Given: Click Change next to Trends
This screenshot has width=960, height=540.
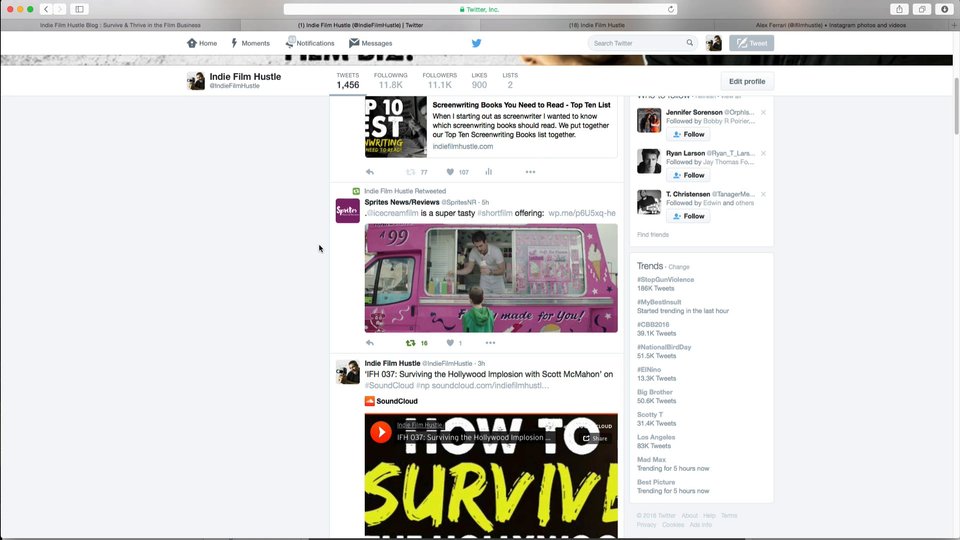Looking at the screenshot, I should click(x=679, y=267).
